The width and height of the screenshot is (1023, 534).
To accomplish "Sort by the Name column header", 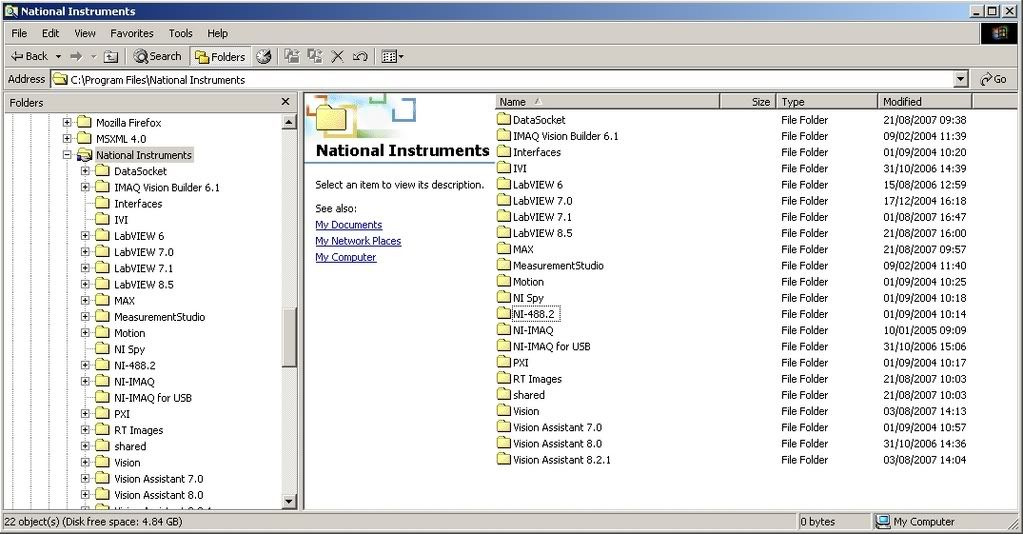I will 607,102.
